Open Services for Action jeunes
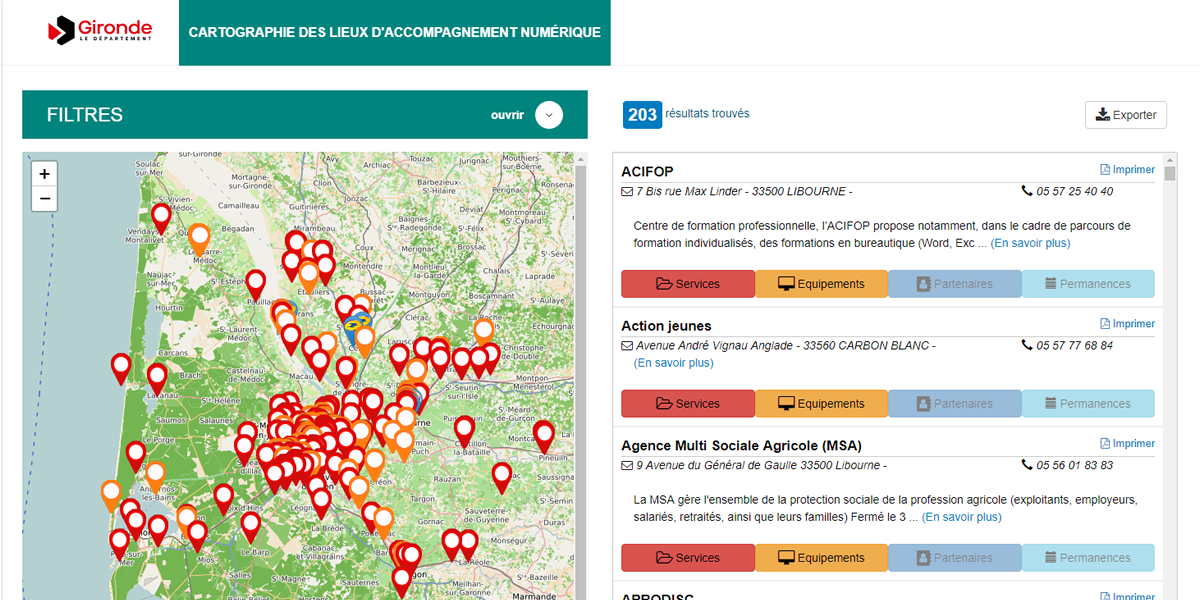The image size is (1200, 600). pos(688,404)
